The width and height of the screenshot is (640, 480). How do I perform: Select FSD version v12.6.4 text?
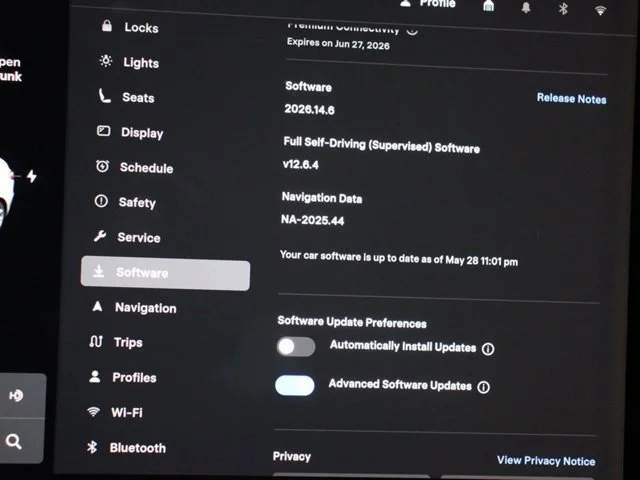pos(300,164)
